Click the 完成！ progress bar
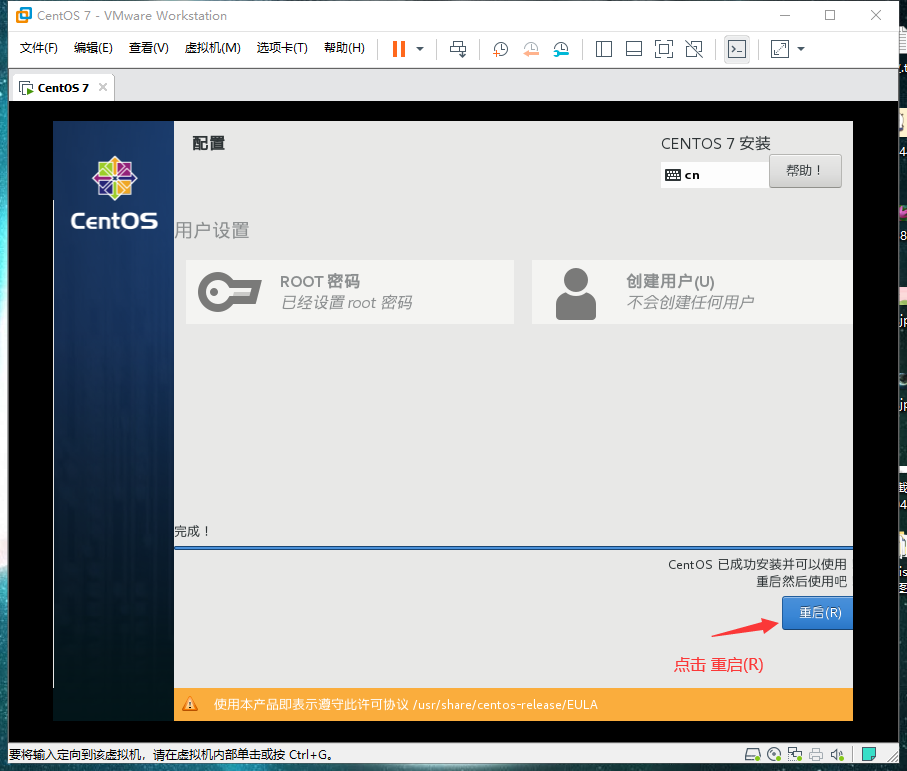 [513, 547]
